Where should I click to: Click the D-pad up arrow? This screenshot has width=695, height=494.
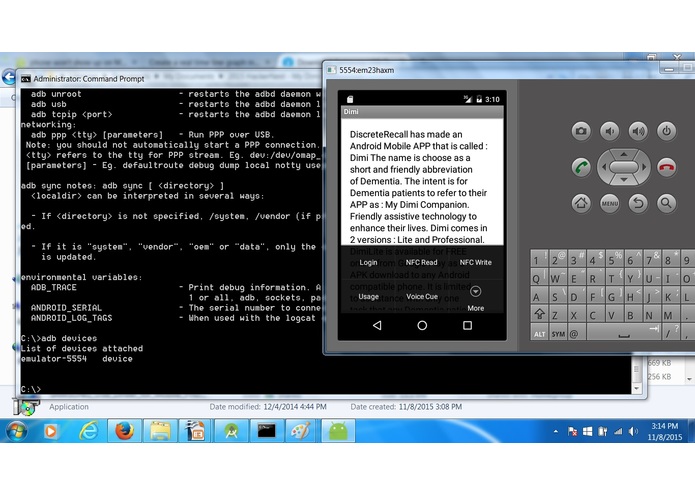pos(624,154)
